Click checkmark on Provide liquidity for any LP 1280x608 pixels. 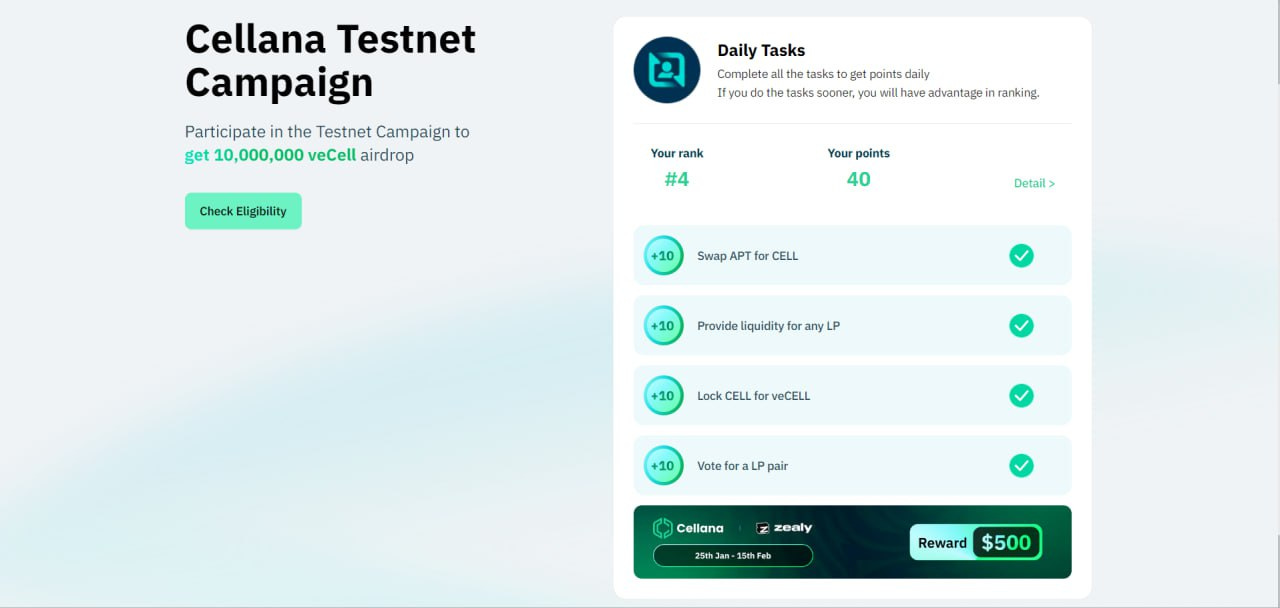[1021, 326]
